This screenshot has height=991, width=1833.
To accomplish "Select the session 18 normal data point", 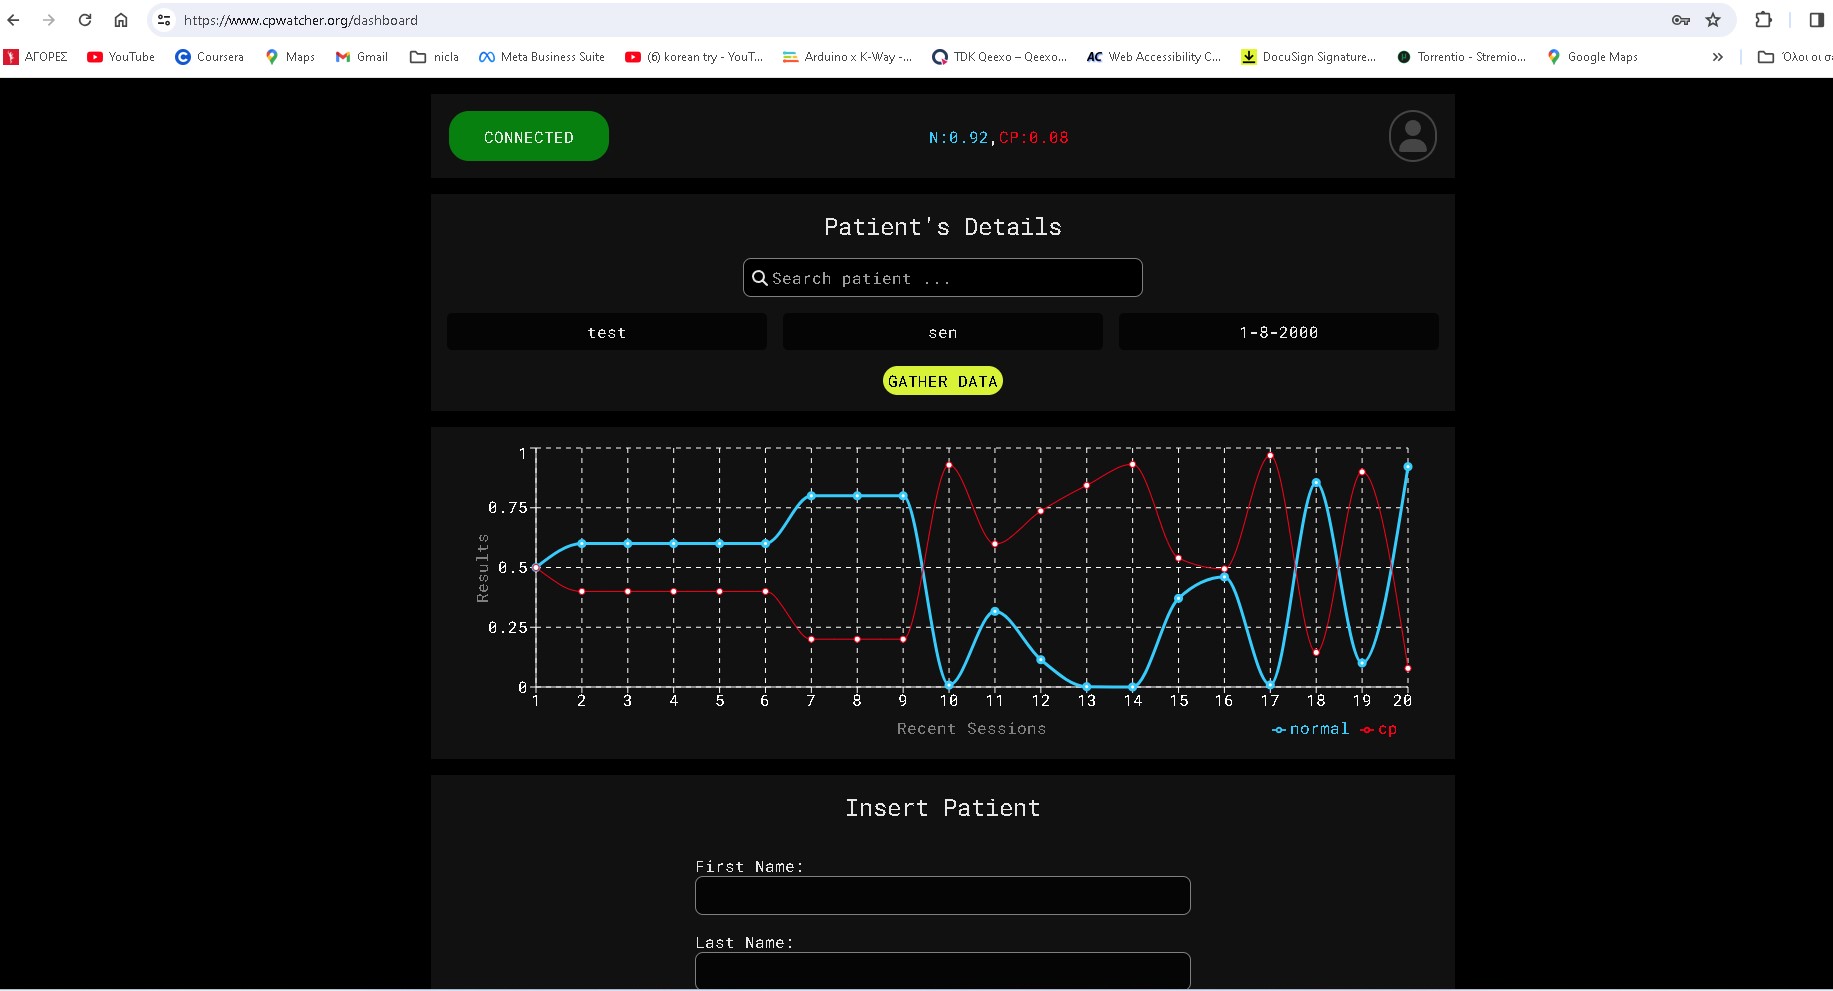I will coord(1316,483).
